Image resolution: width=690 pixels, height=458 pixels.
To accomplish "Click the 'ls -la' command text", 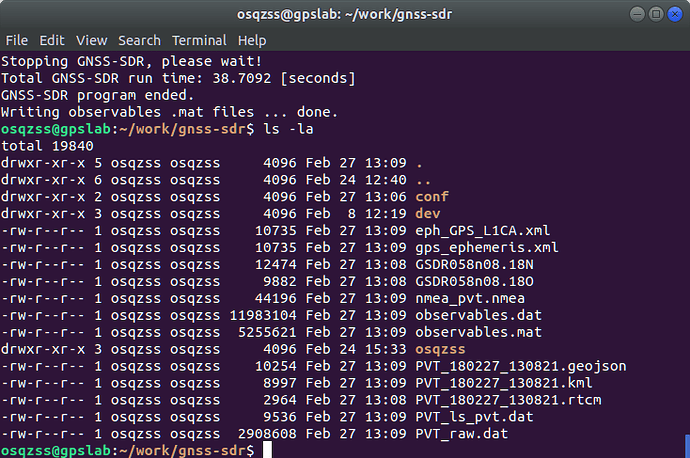I will click(288, 129).
